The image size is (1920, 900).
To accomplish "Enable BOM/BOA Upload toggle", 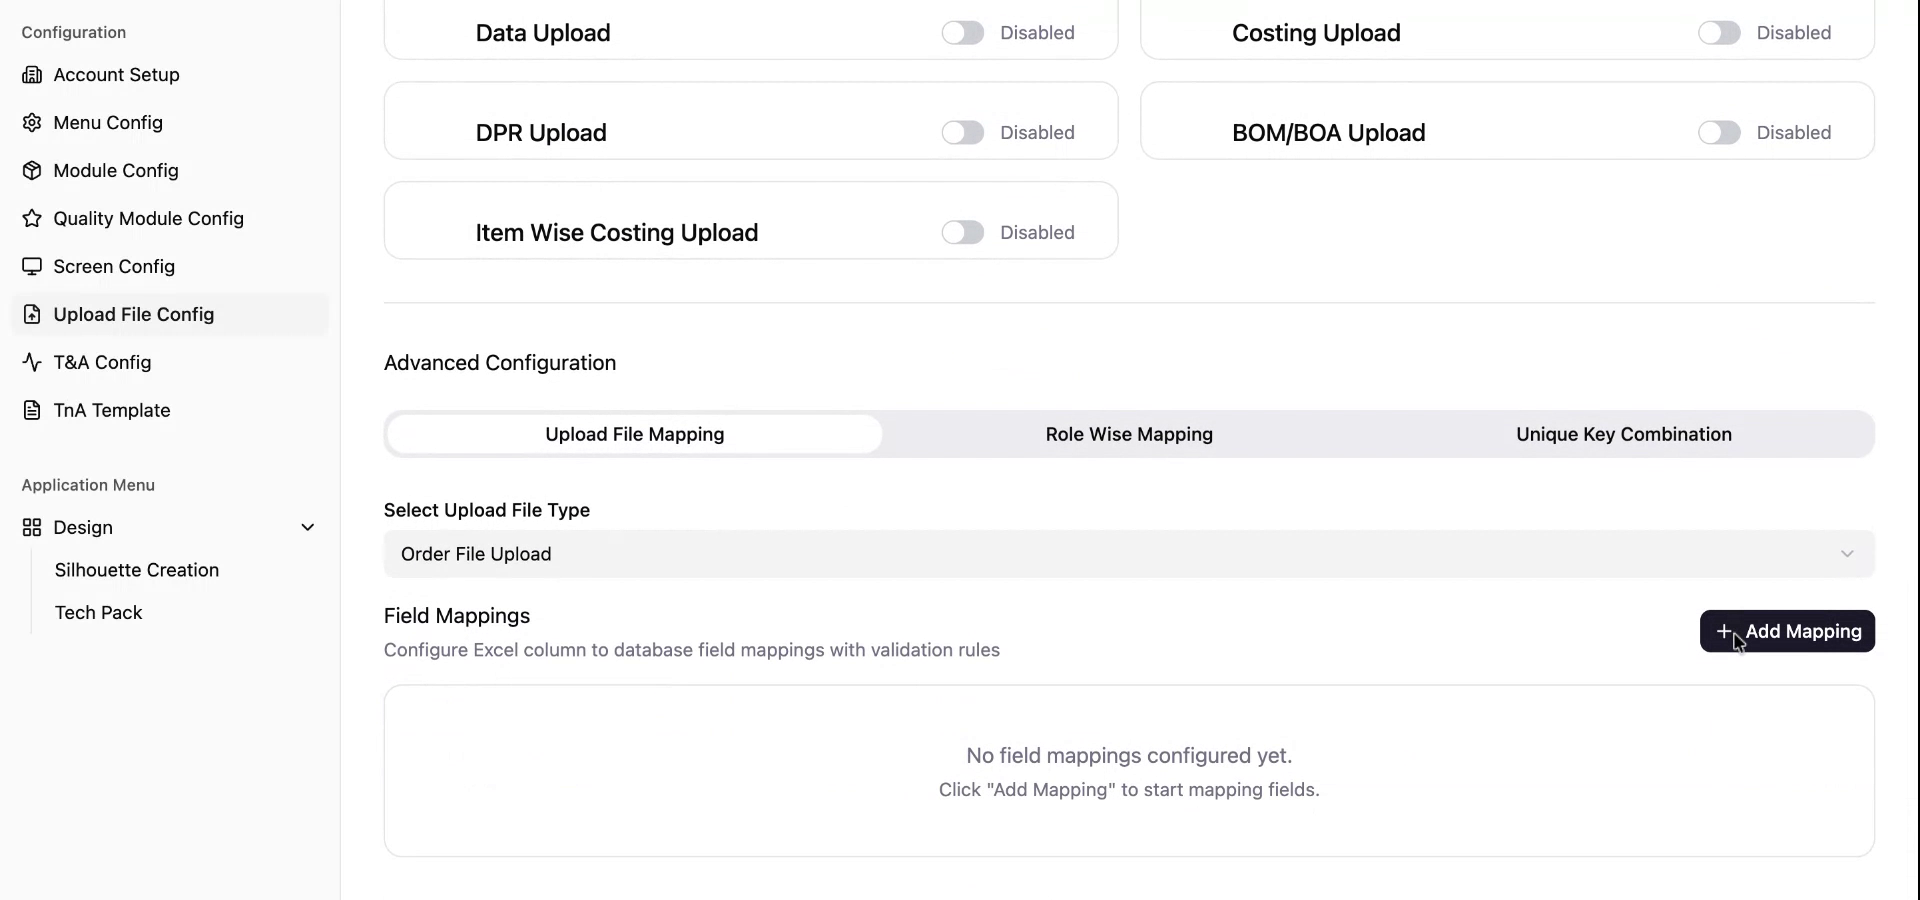I will click(x=1718, y=133).
